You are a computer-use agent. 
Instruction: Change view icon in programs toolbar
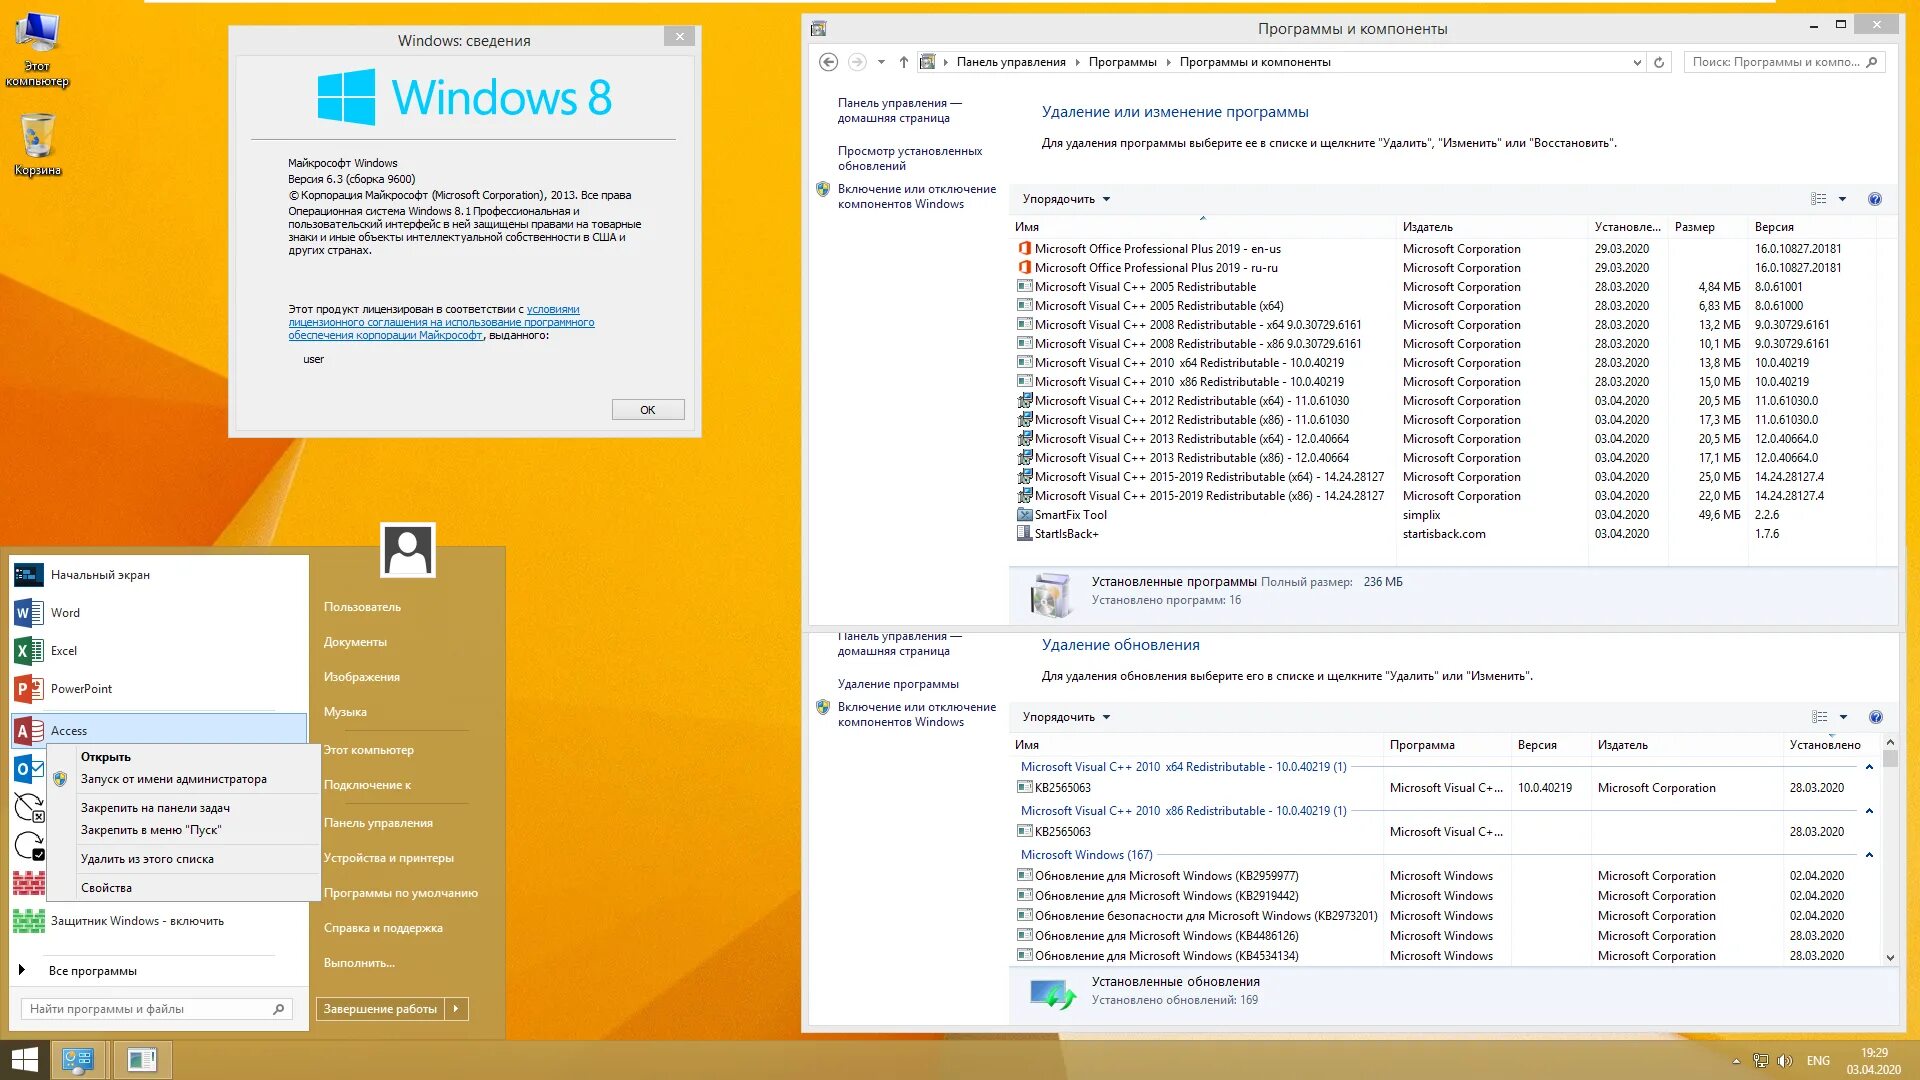tap(1819, 199)
